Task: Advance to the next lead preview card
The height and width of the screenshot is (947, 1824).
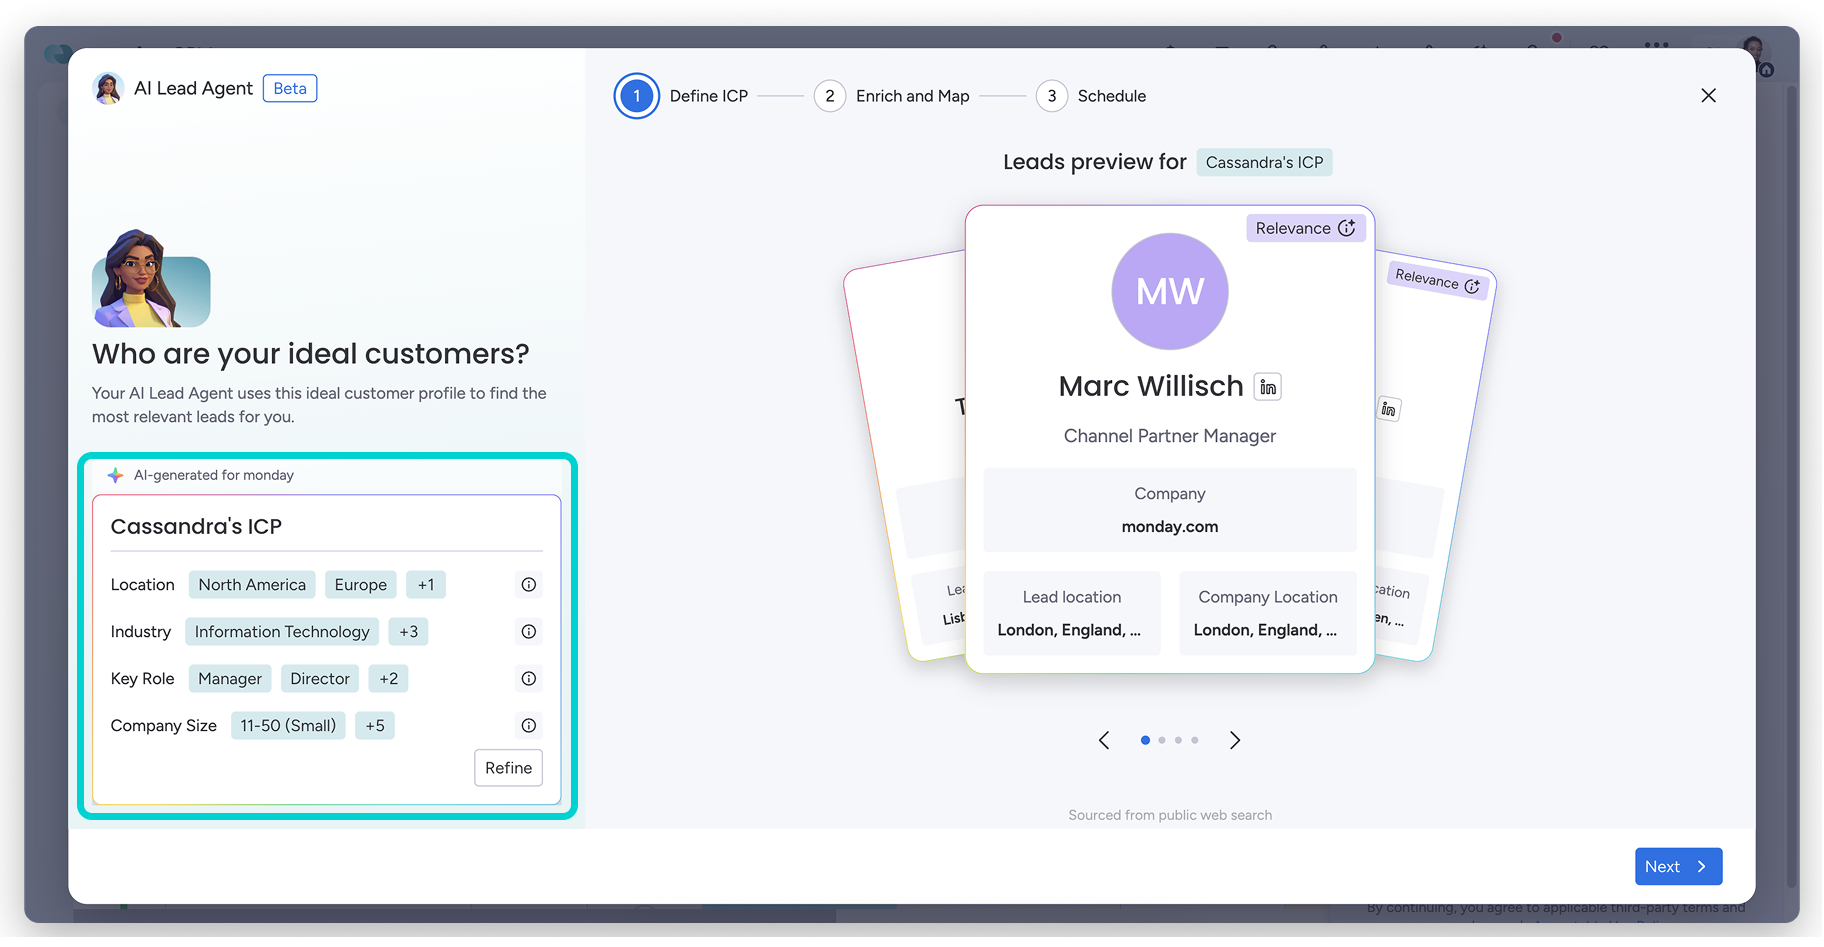Action: click(x=1235, y=741)
